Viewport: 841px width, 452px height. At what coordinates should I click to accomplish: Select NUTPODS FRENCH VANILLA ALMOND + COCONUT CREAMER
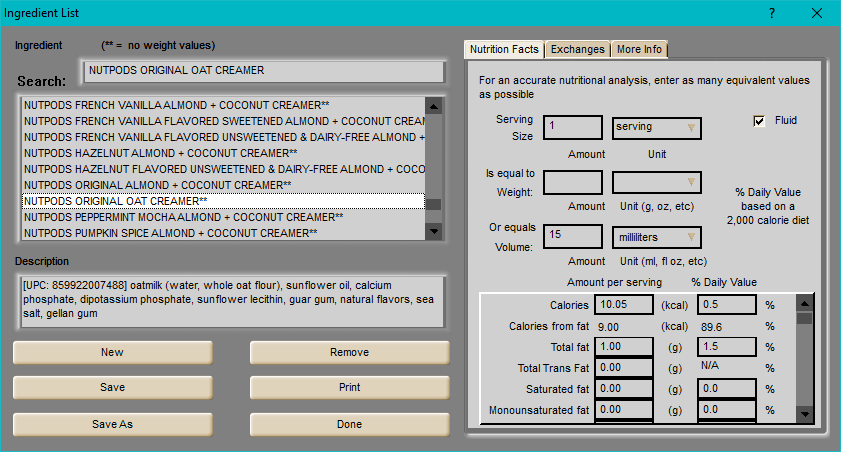point(223,105)
